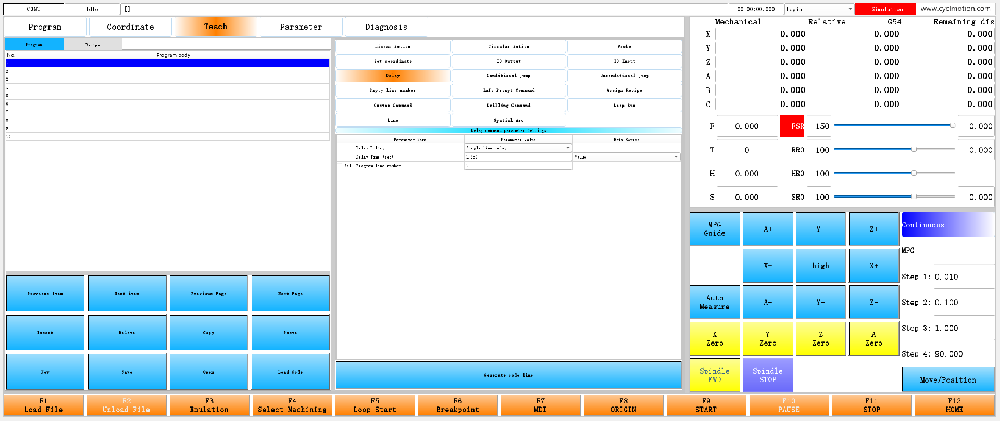Click the F12 HOME button
This screenshot has height=421, width=1000.
click(955, 405)
